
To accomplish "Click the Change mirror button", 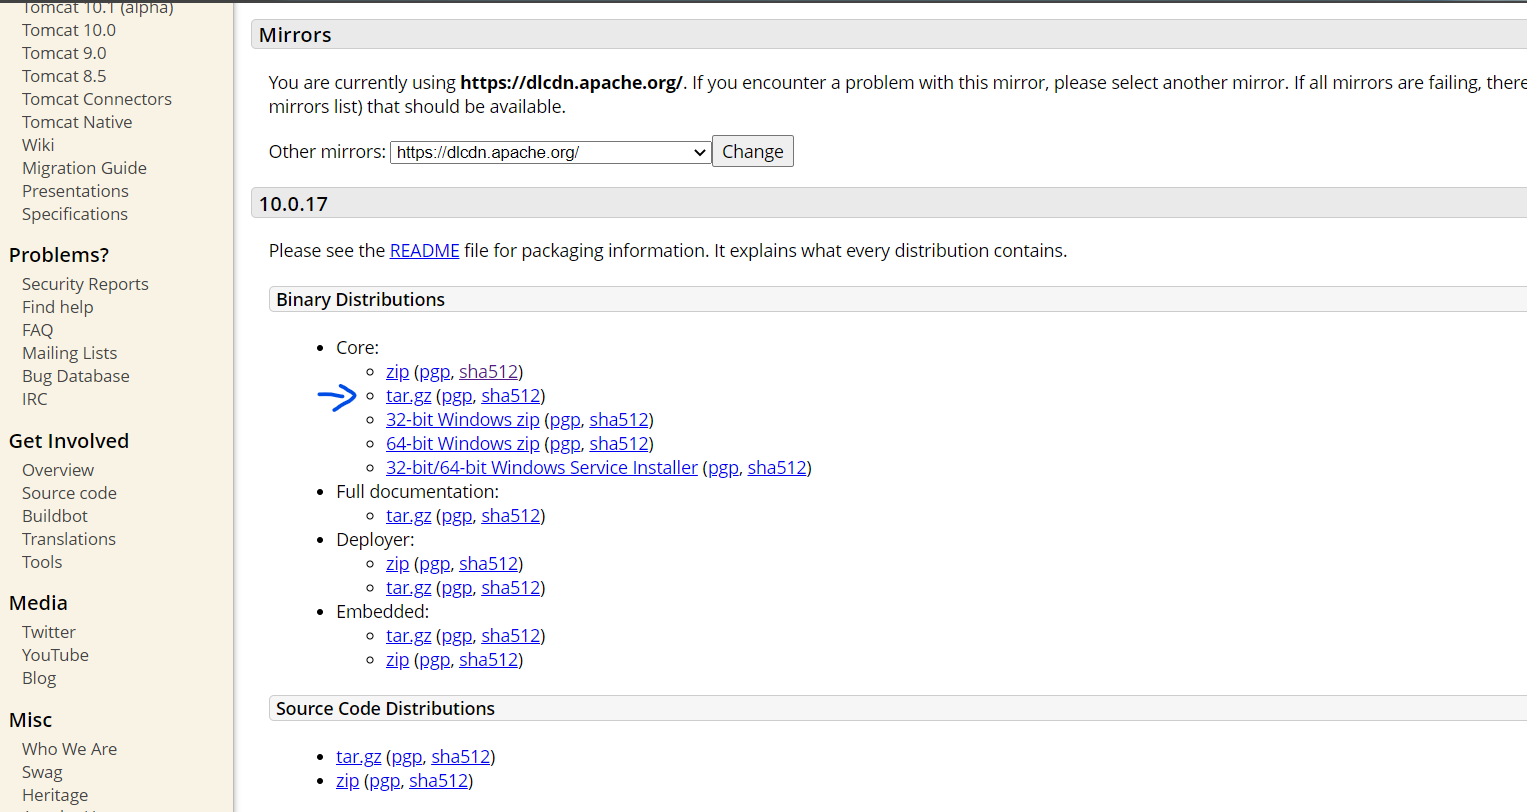I will click(753, 151).
